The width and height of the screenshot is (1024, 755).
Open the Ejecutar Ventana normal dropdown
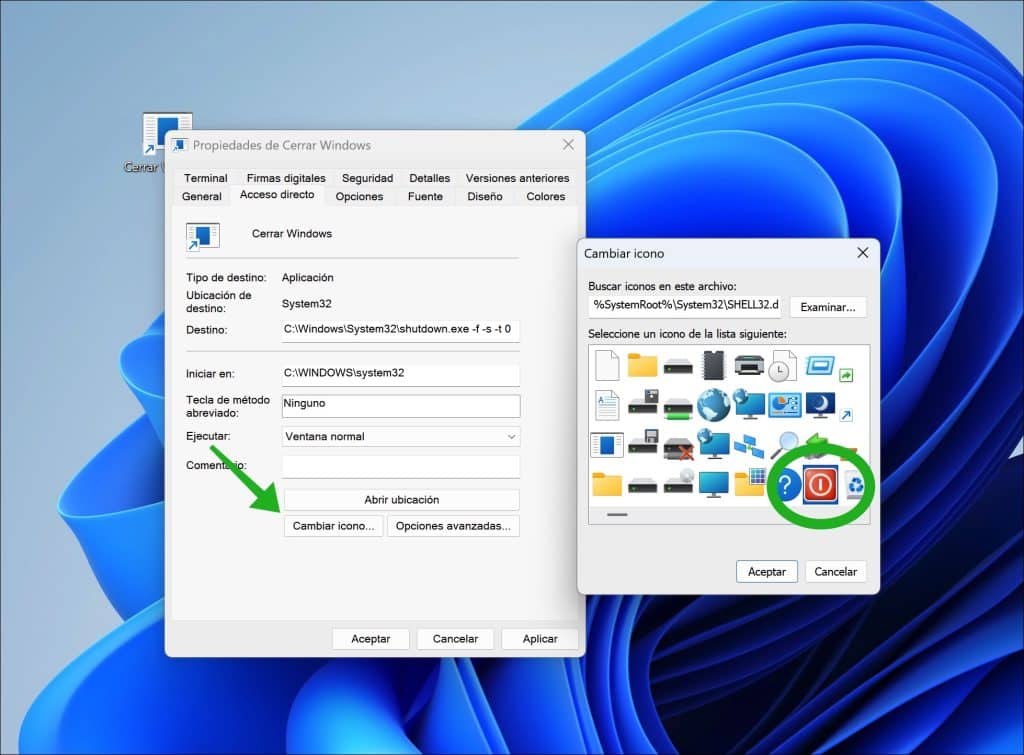pos(401,436)
